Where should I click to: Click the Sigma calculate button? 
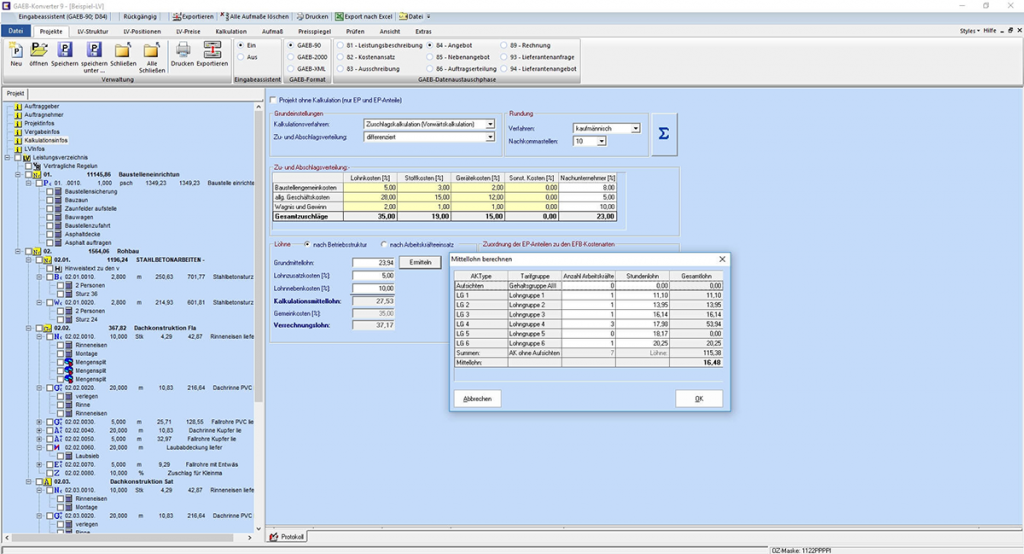[664, 134]
